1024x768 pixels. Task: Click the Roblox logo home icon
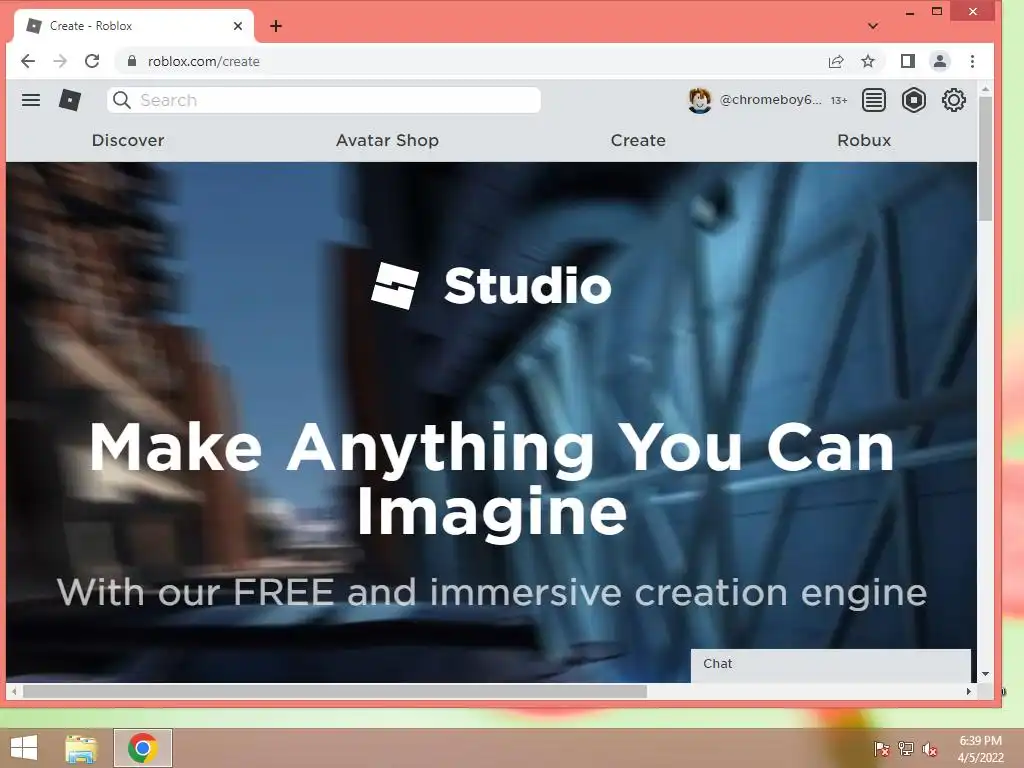click(70, 100)
